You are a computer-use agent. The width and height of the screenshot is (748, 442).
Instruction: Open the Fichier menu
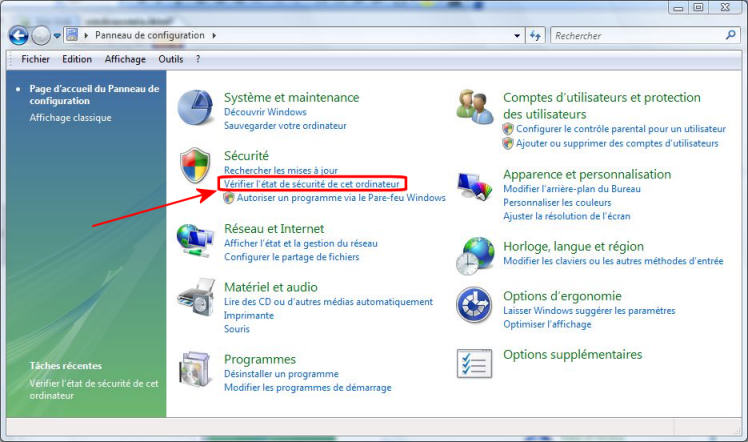[x=35, y=59]
